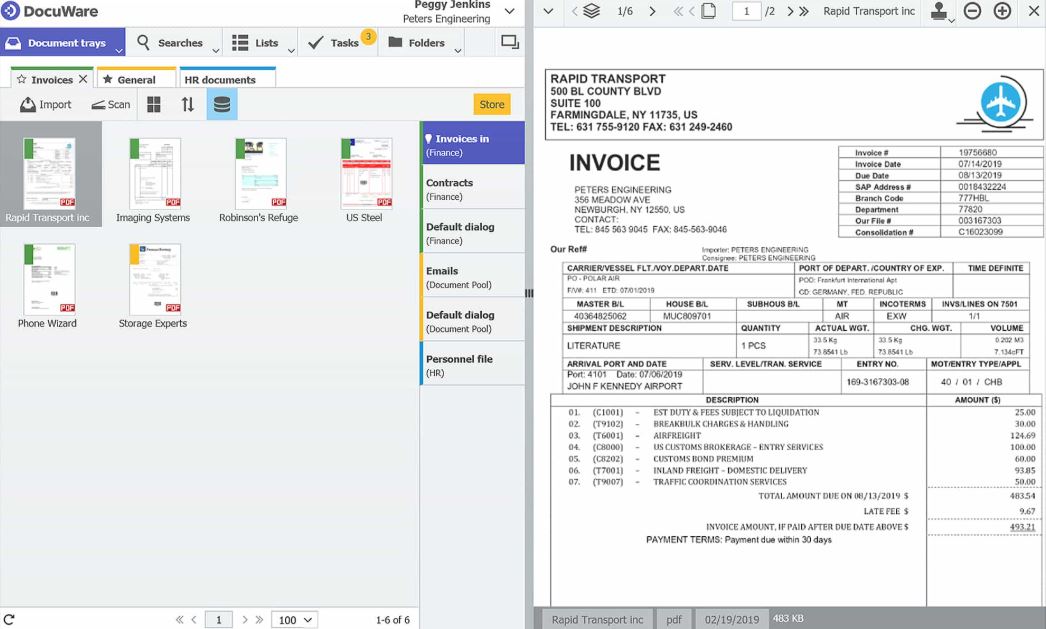Screen dimensions: 1046x629
Task: Open the HR documents tab
Action: coord(220,80)
